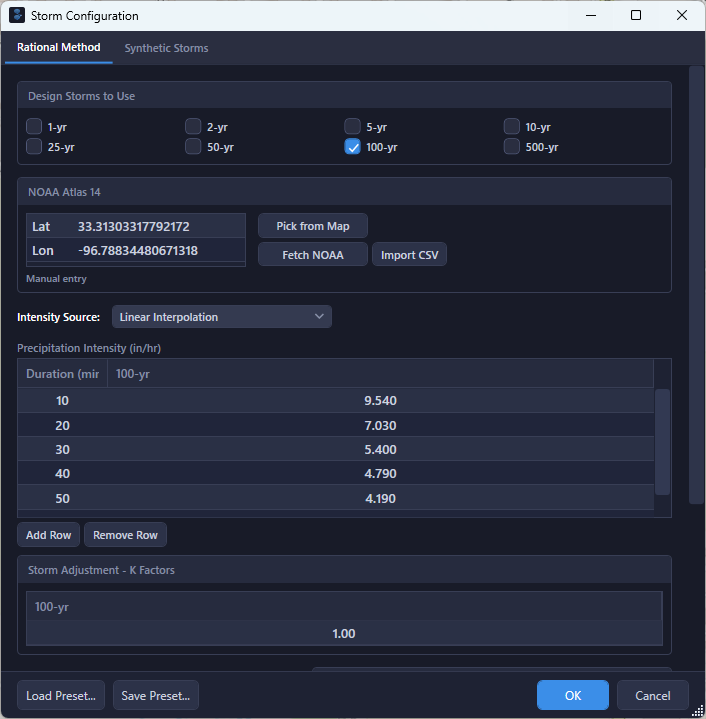The image size is (706, 719).
Task: Select the intensity cell 7.030
Action: click(x=381, y=426)
